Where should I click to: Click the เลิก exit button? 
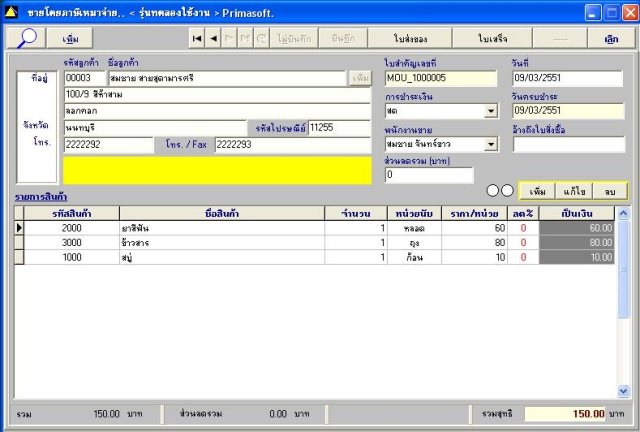click(x=610, y=38)
